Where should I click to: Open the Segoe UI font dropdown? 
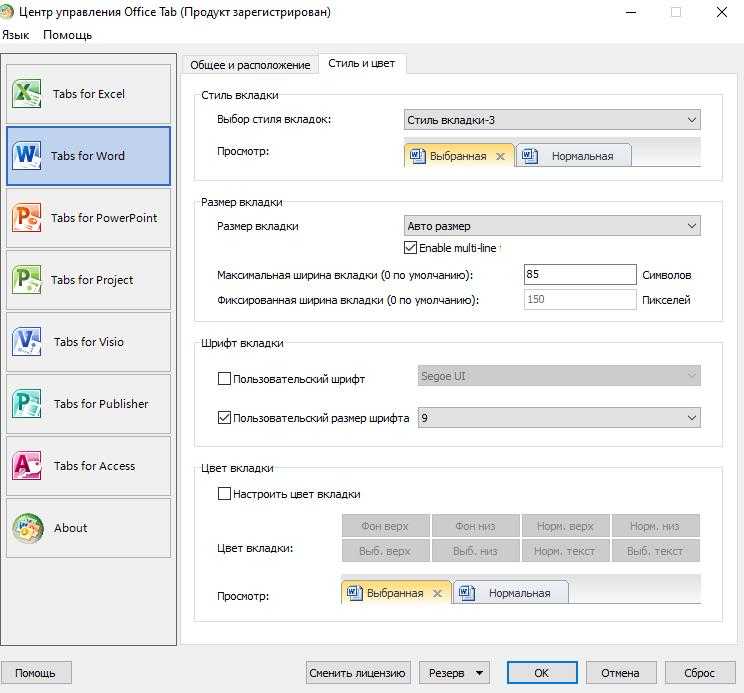click(559, 376)
